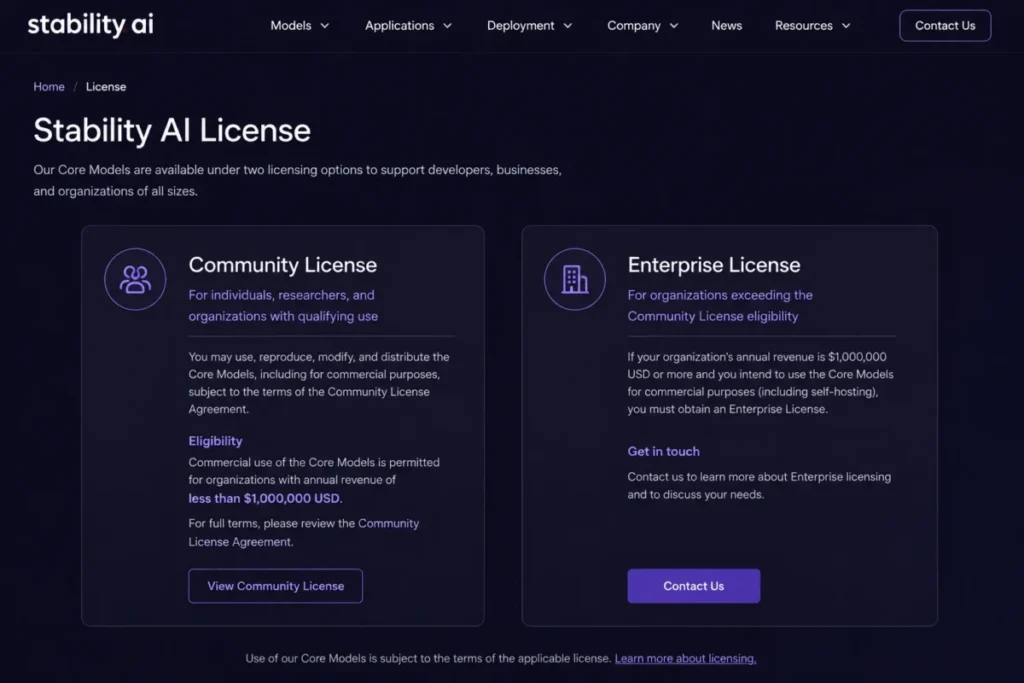Image resolution: width=1024 pixels, height=683 pixels.
Task: Click 'Contact us to learn more' paragraph
Action: click(x=759, y=486)
